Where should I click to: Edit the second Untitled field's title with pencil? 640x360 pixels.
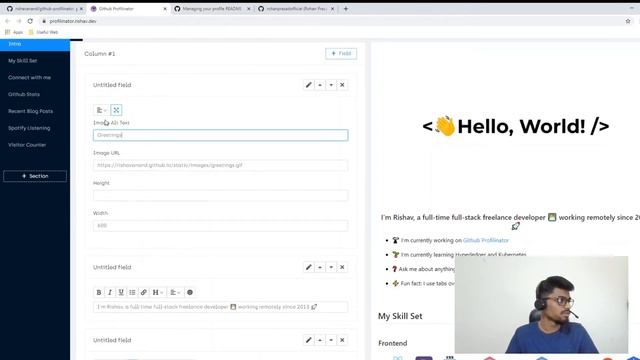tap(309, 267)
